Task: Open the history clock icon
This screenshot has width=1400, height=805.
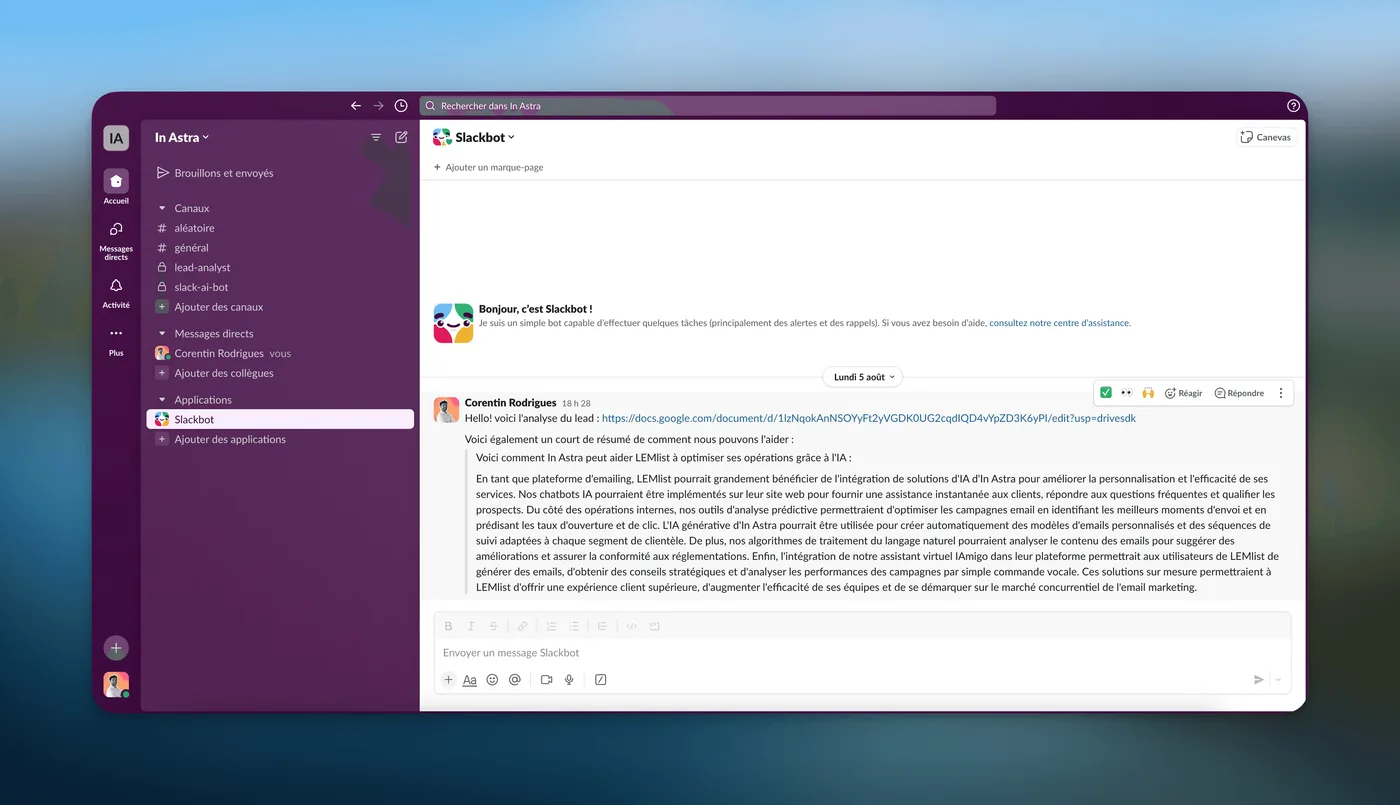Action: point(401,106)
